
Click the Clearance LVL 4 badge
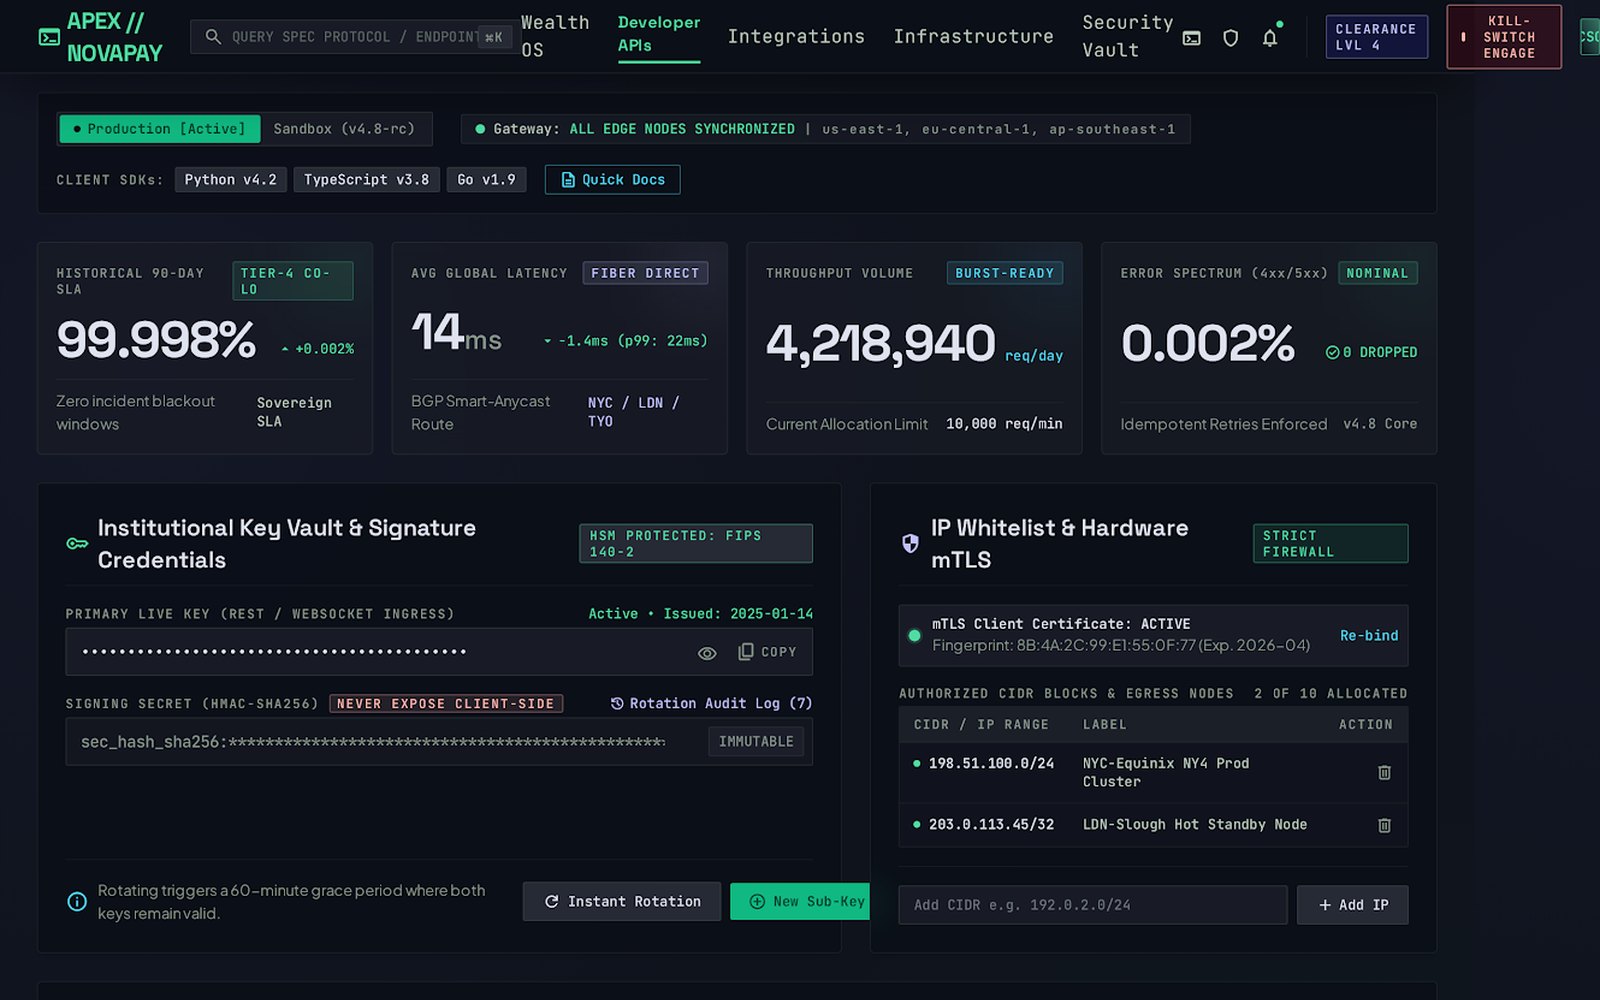pyautogui.click(x=1376, y=37)
